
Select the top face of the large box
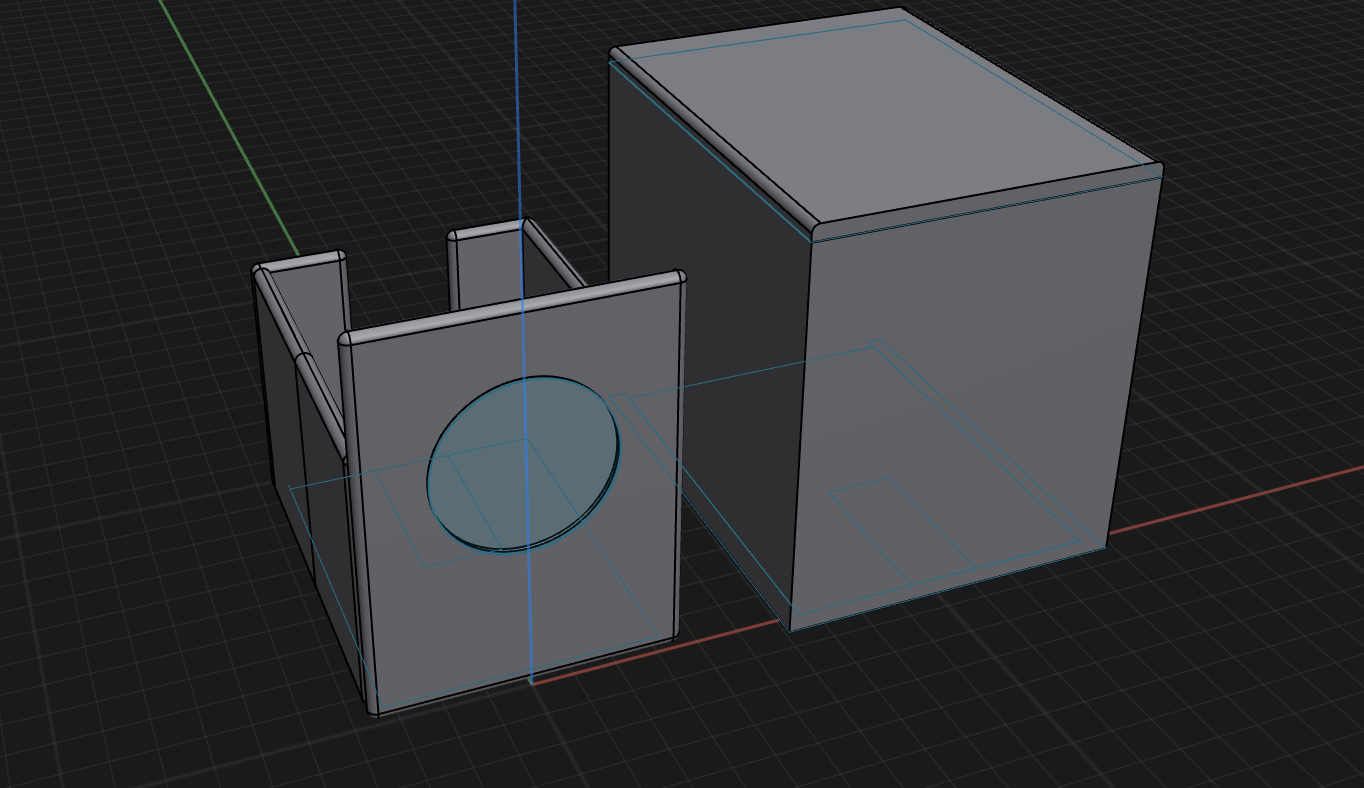pyautogui.click(x=880, y=120)
